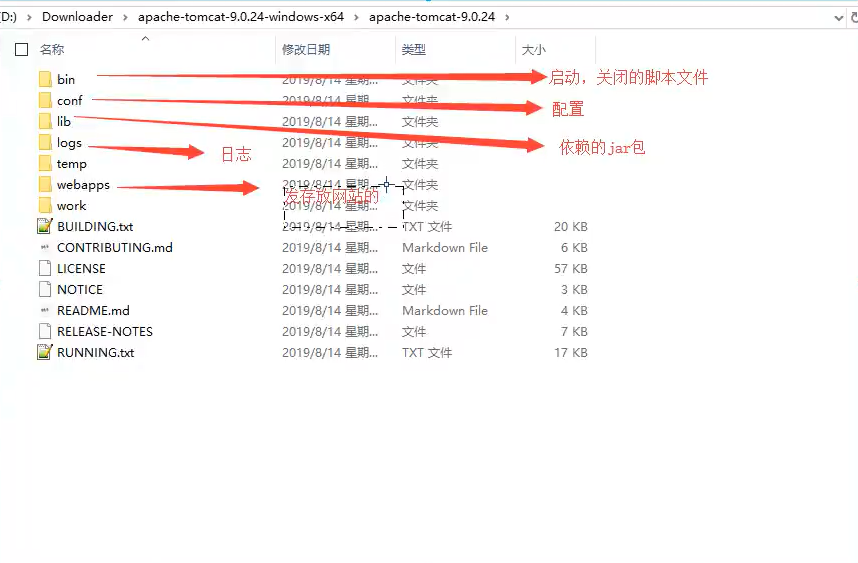The image size is (858, 563).
Task: Click the webapps folder icon
Action: click(x=44, y=185)
